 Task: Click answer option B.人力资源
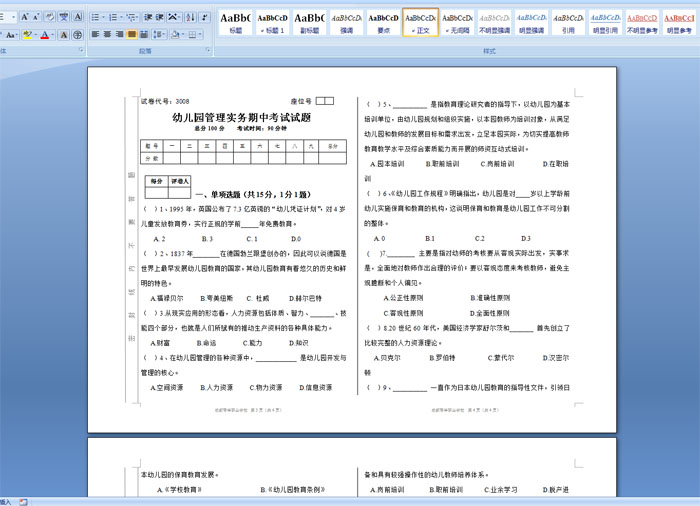[x=217, y=388]
